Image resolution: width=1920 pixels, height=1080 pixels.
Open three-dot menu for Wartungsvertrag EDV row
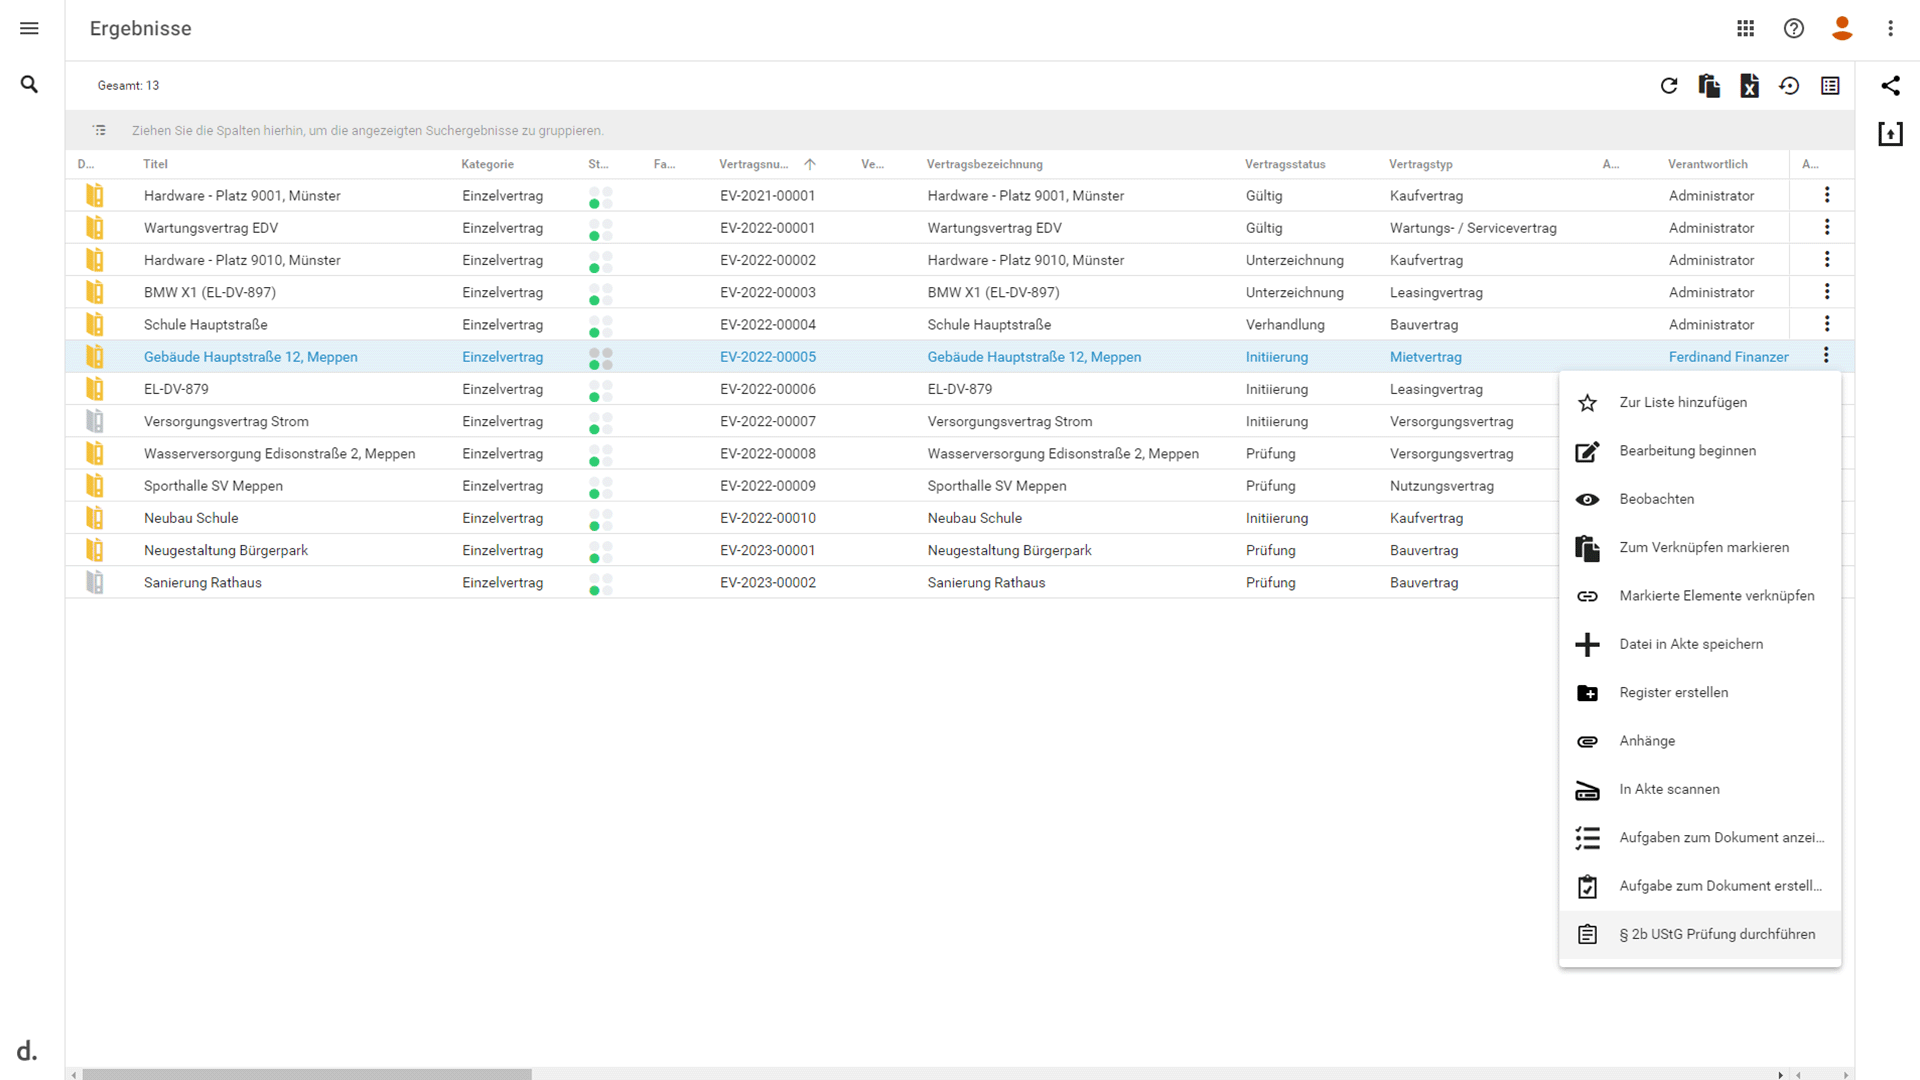click(x=1827, y=227)
